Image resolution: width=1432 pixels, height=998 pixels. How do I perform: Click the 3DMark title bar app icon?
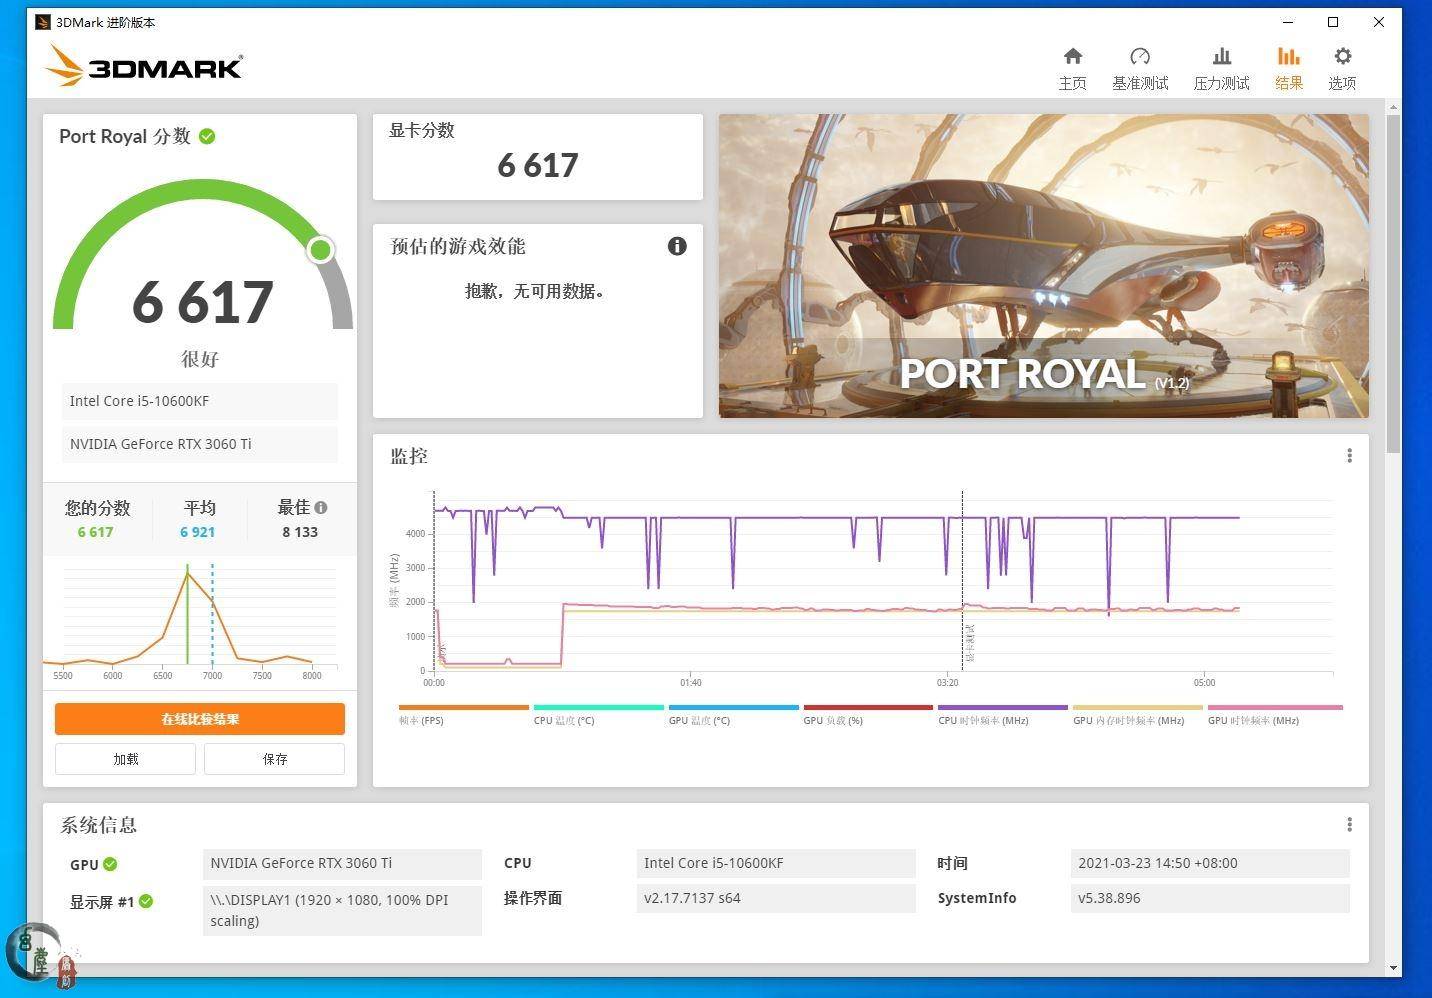[x=43, y=22]
